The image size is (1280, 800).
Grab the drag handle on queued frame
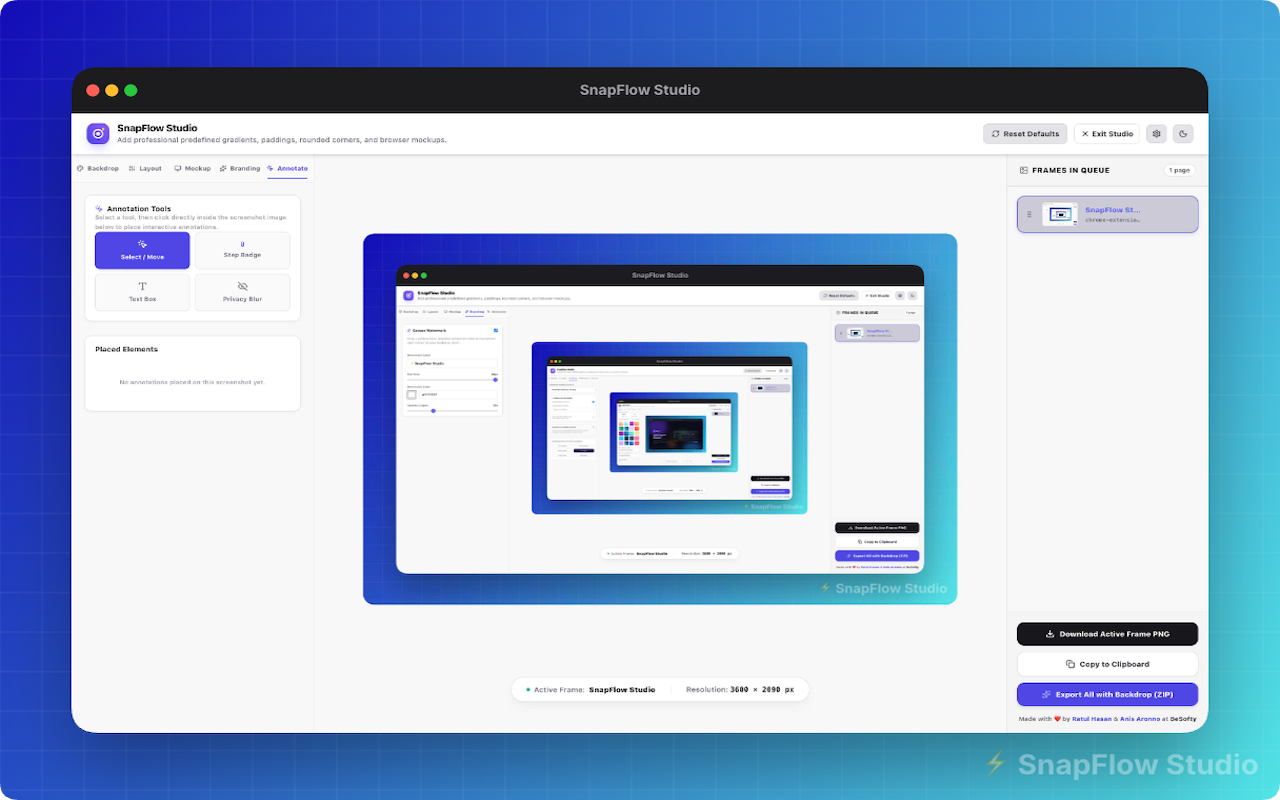click(1029, 214)
